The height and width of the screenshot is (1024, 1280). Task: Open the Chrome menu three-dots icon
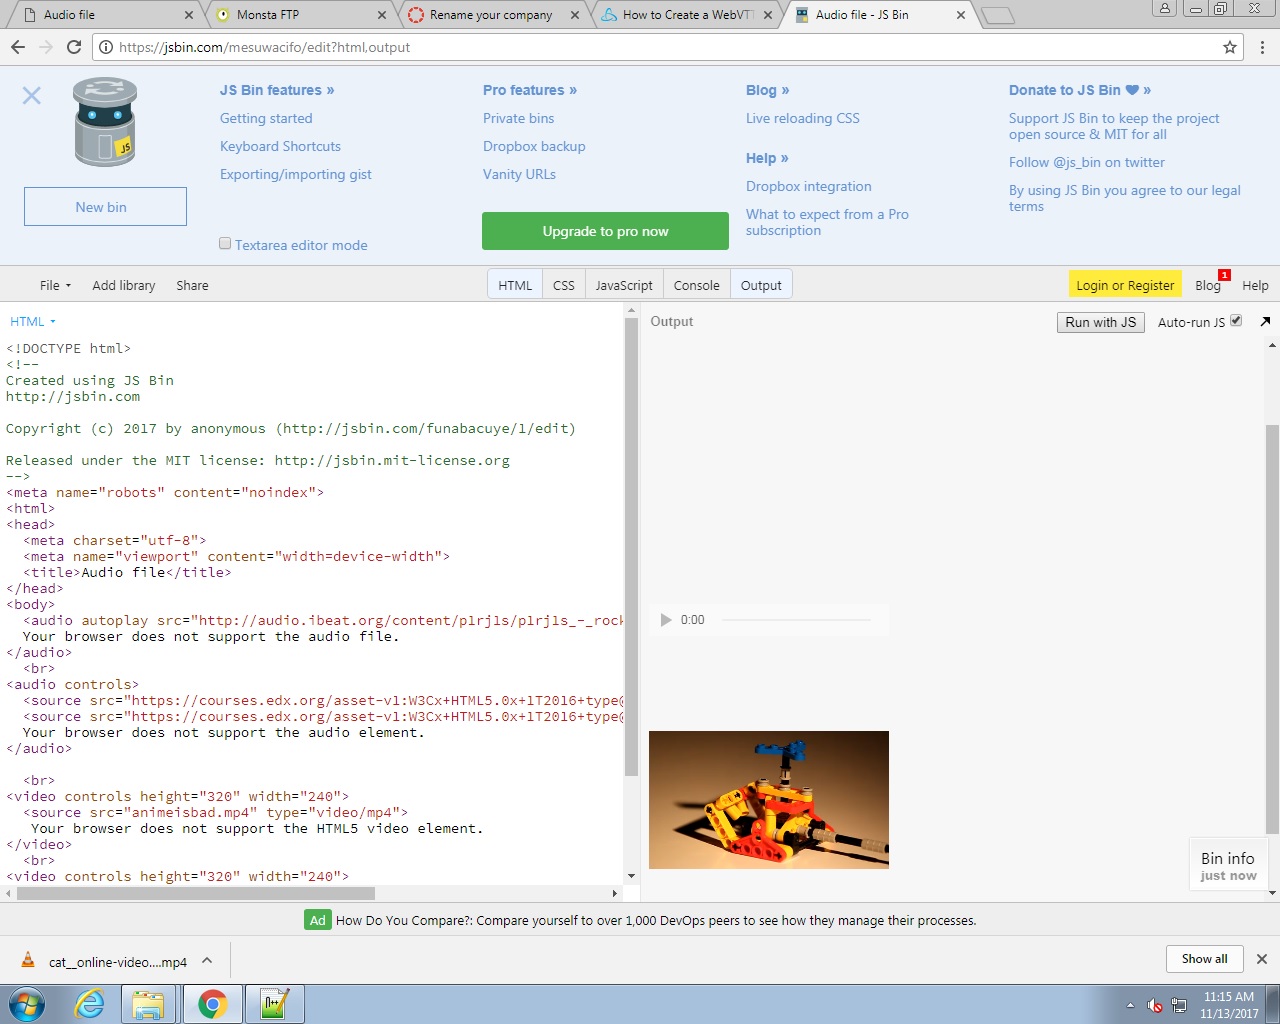(1262, 47)
